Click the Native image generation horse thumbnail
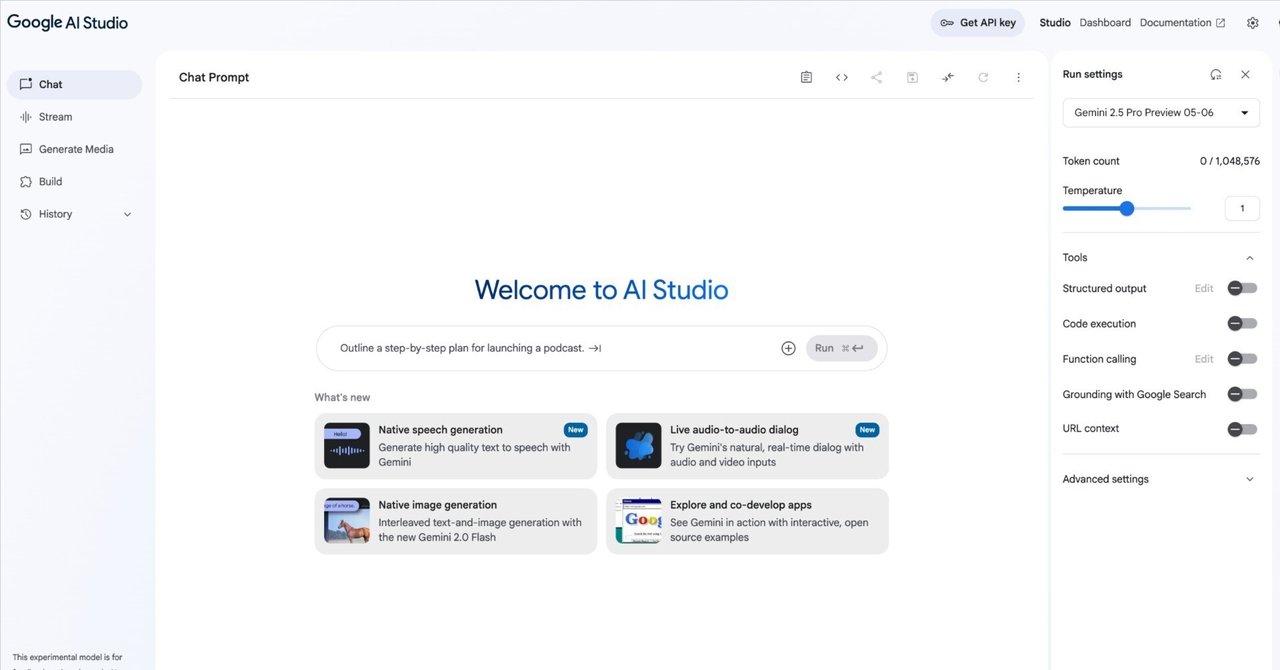Image resolution: width=1280 pixels, height=670 pixels. click(347, 521)
